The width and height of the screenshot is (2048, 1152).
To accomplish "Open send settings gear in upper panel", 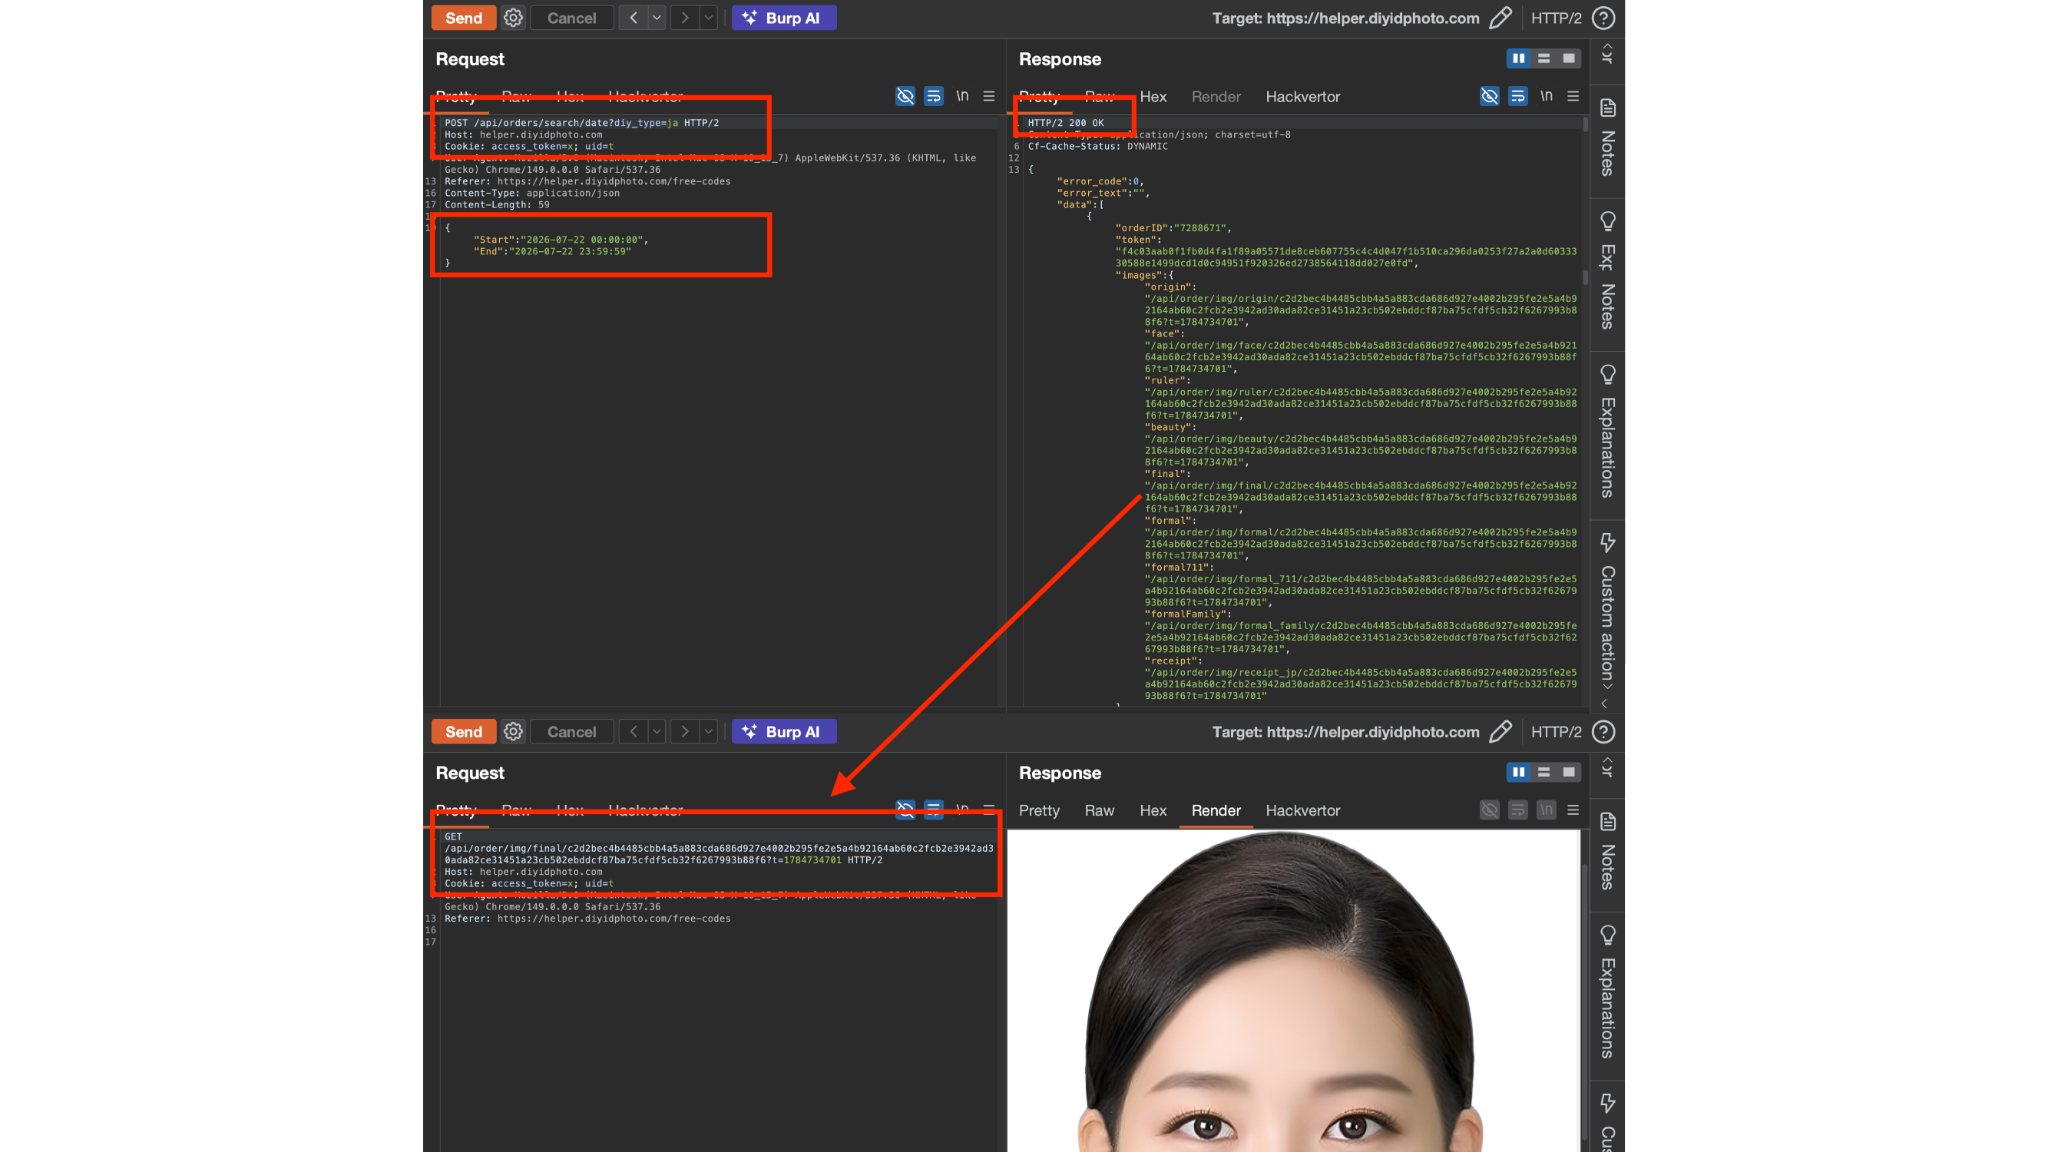I will click(513, 18).
